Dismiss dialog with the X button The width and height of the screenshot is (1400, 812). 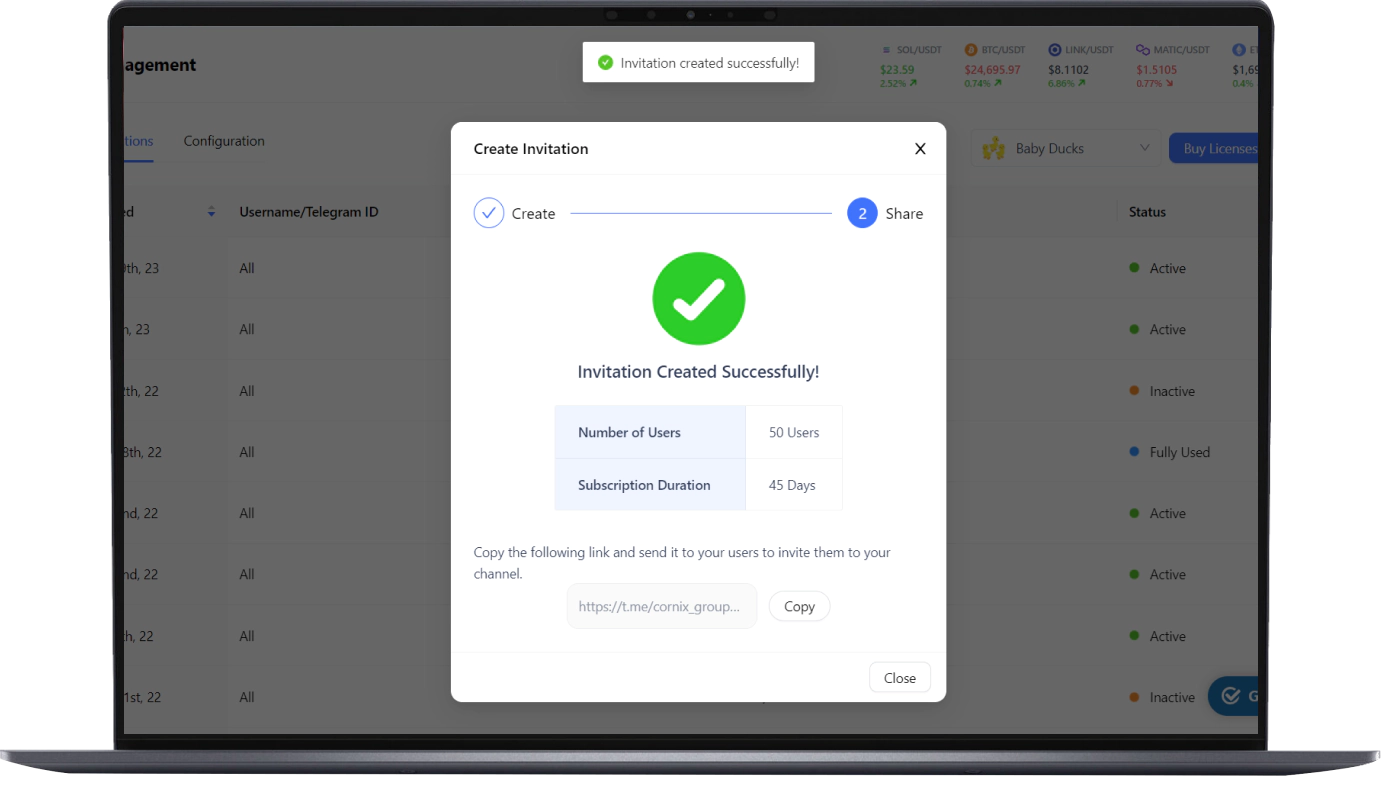[920, 149]
